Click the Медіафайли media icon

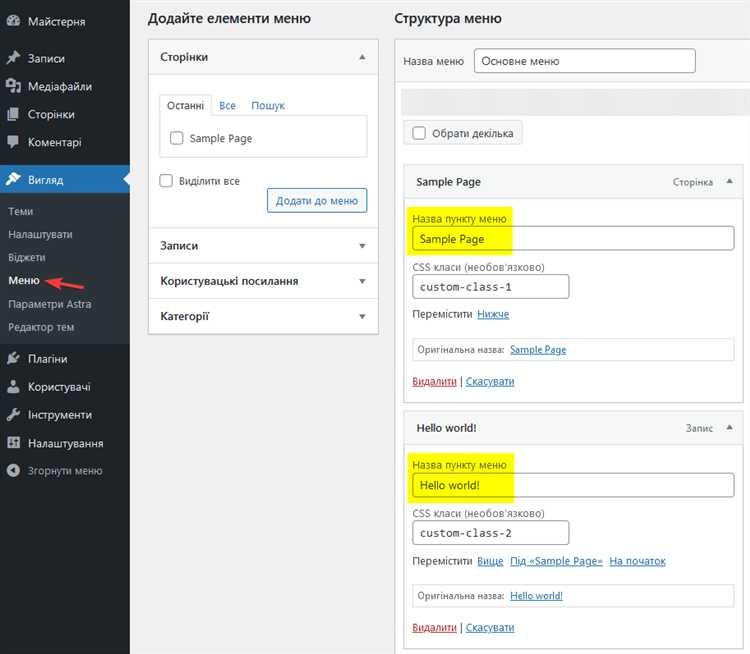pos(13,87)
